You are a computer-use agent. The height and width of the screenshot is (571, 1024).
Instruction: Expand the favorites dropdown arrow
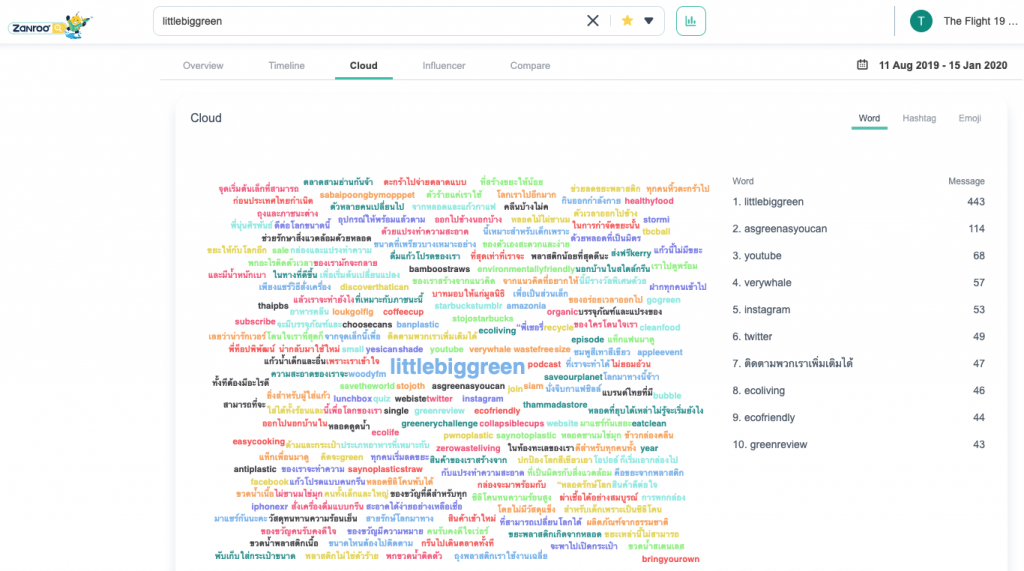(649, 21)
